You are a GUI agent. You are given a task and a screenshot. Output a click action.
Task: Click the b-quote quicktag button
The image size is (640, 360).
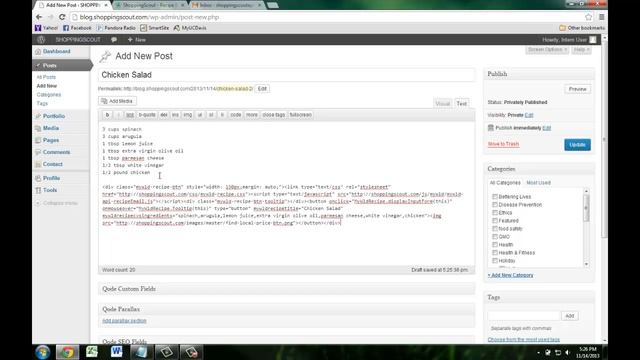click(147, 115)
